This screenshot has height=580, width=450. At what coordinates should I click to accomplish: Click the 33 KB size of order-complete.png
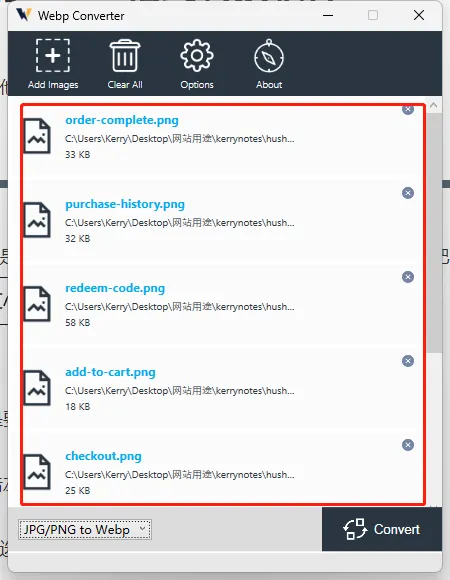(x=78, y=155)
